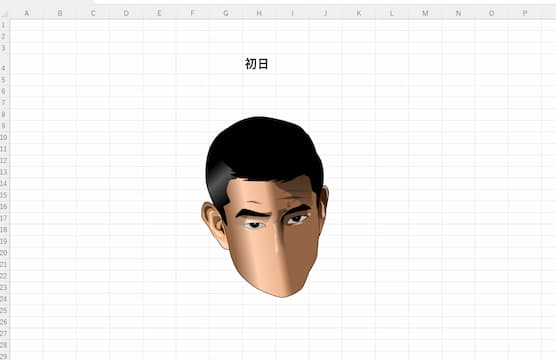Select row 22 header

coord(5,276)
